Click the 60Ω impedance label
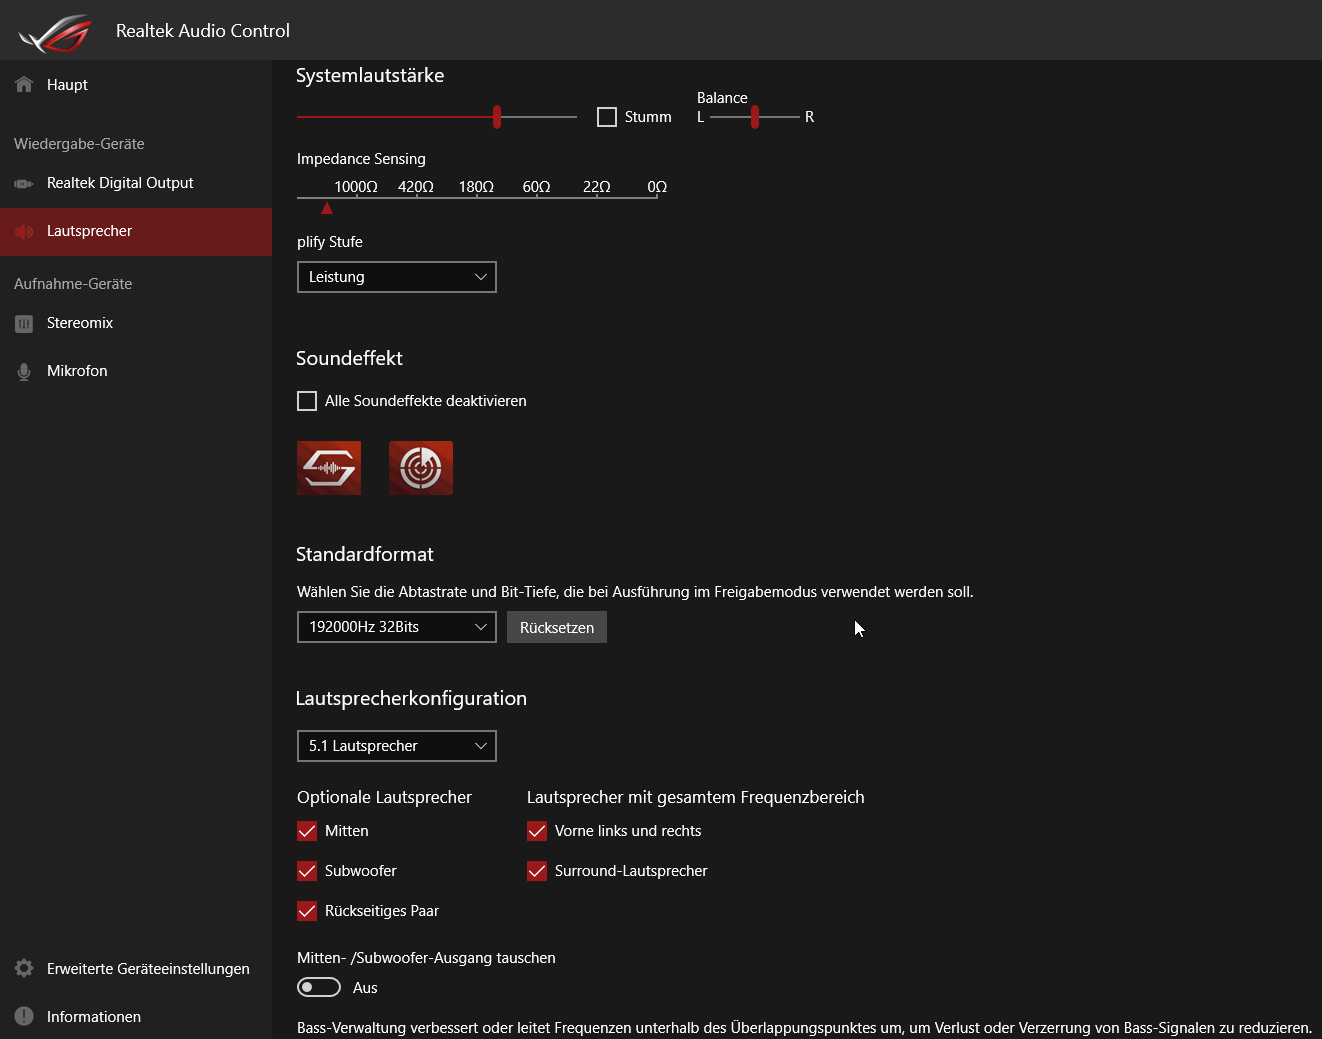 tap(537, 187)
